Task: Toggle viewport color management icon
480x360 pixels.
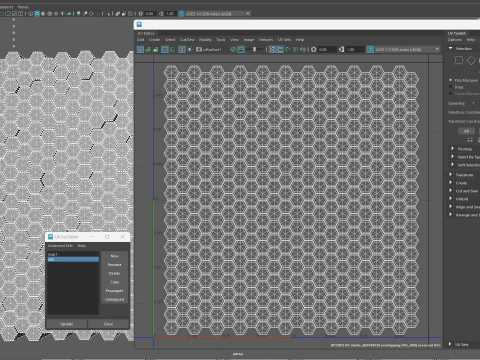Action: pyautogui.click(x=181, y=14)
